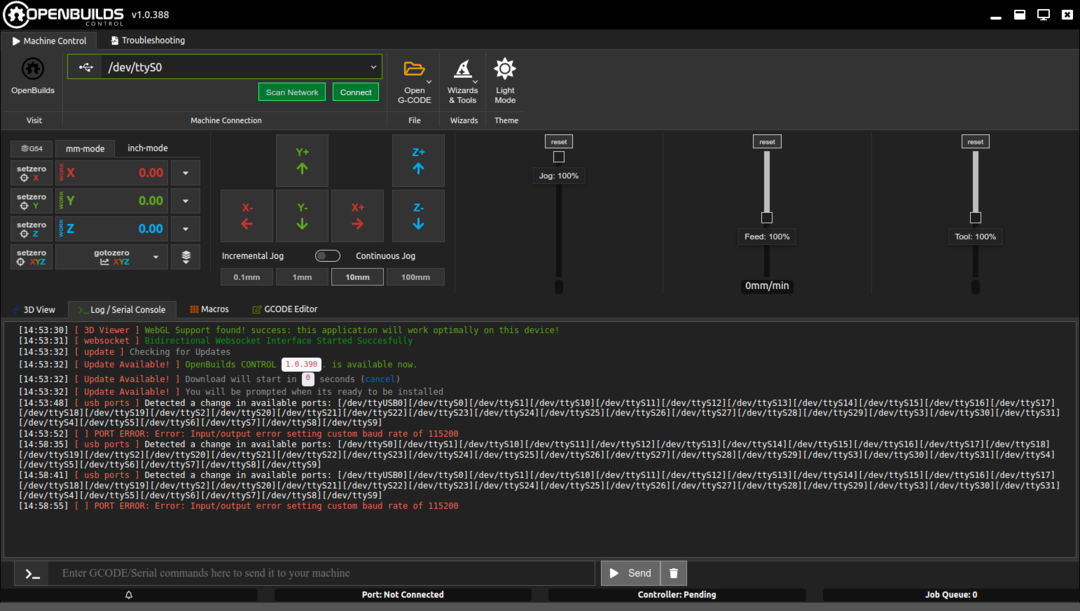Clear the serial console with trash icon
Screen dimensions: 1080x611
click(x=674, y=573)
